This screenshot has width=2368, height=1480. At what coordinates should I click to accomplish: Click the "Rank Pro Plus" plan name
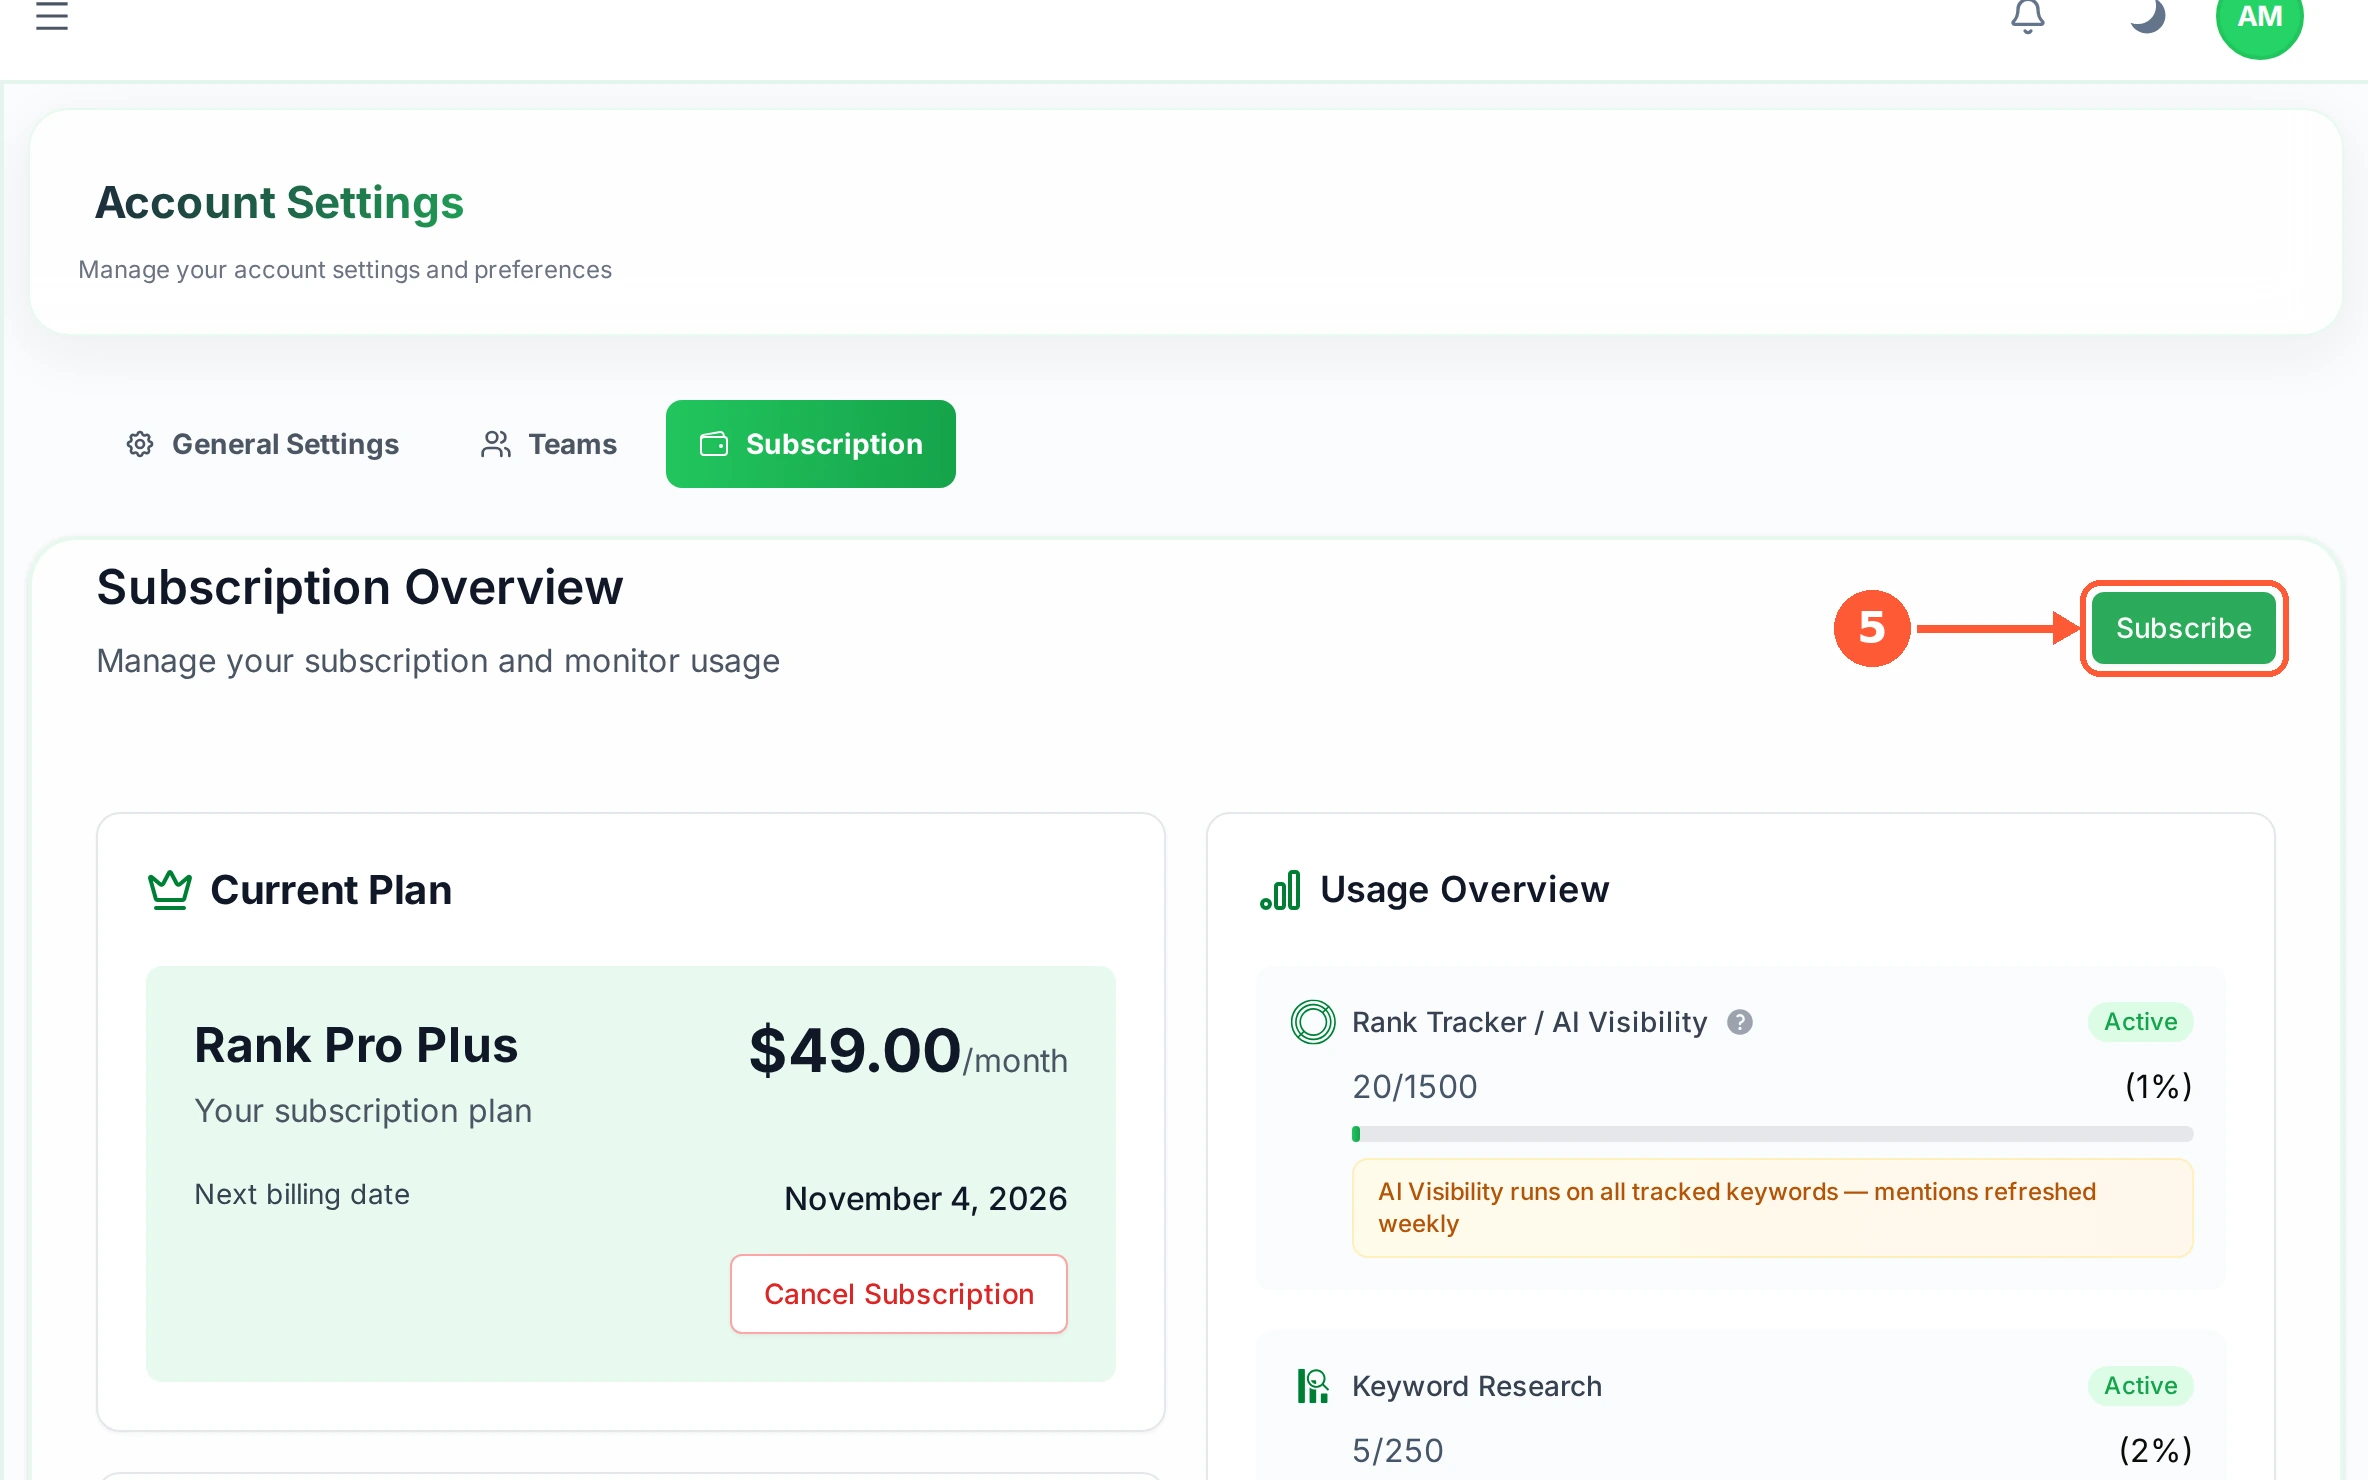point(356,1046)
